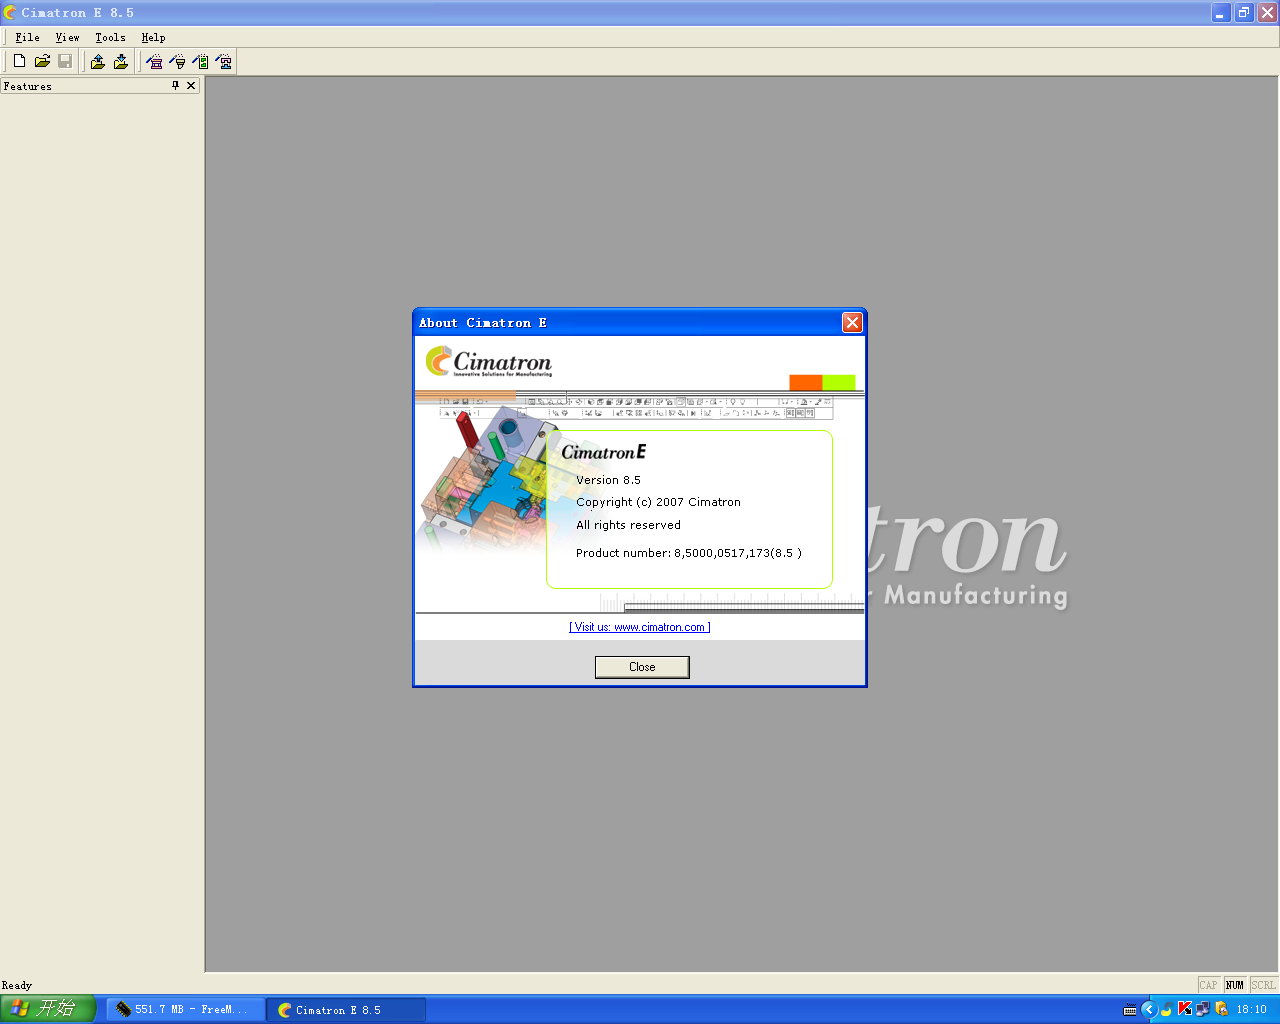This screenshot has width=1280, height=1024.
Task: Click the Features panel title
Action: click(28, 86)
